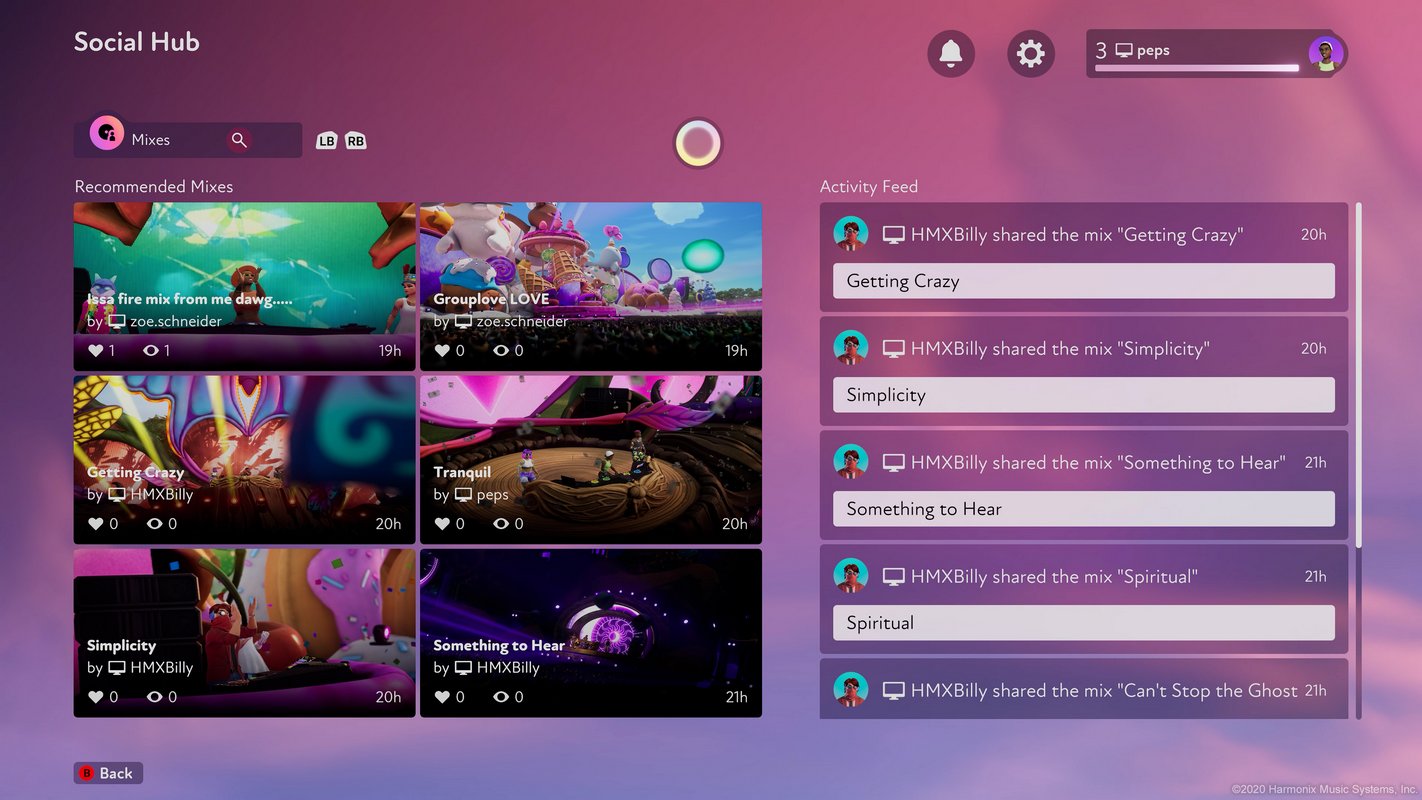Open the settings gear icon
This screenshot has height=800, width=1422.
click(x=1030, y=53)
